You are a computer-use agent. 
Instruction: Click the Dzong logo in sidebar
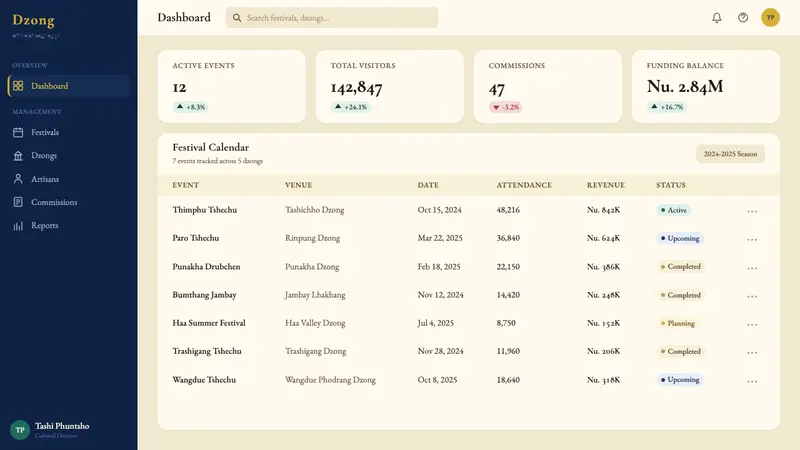[x=34, y=20]
